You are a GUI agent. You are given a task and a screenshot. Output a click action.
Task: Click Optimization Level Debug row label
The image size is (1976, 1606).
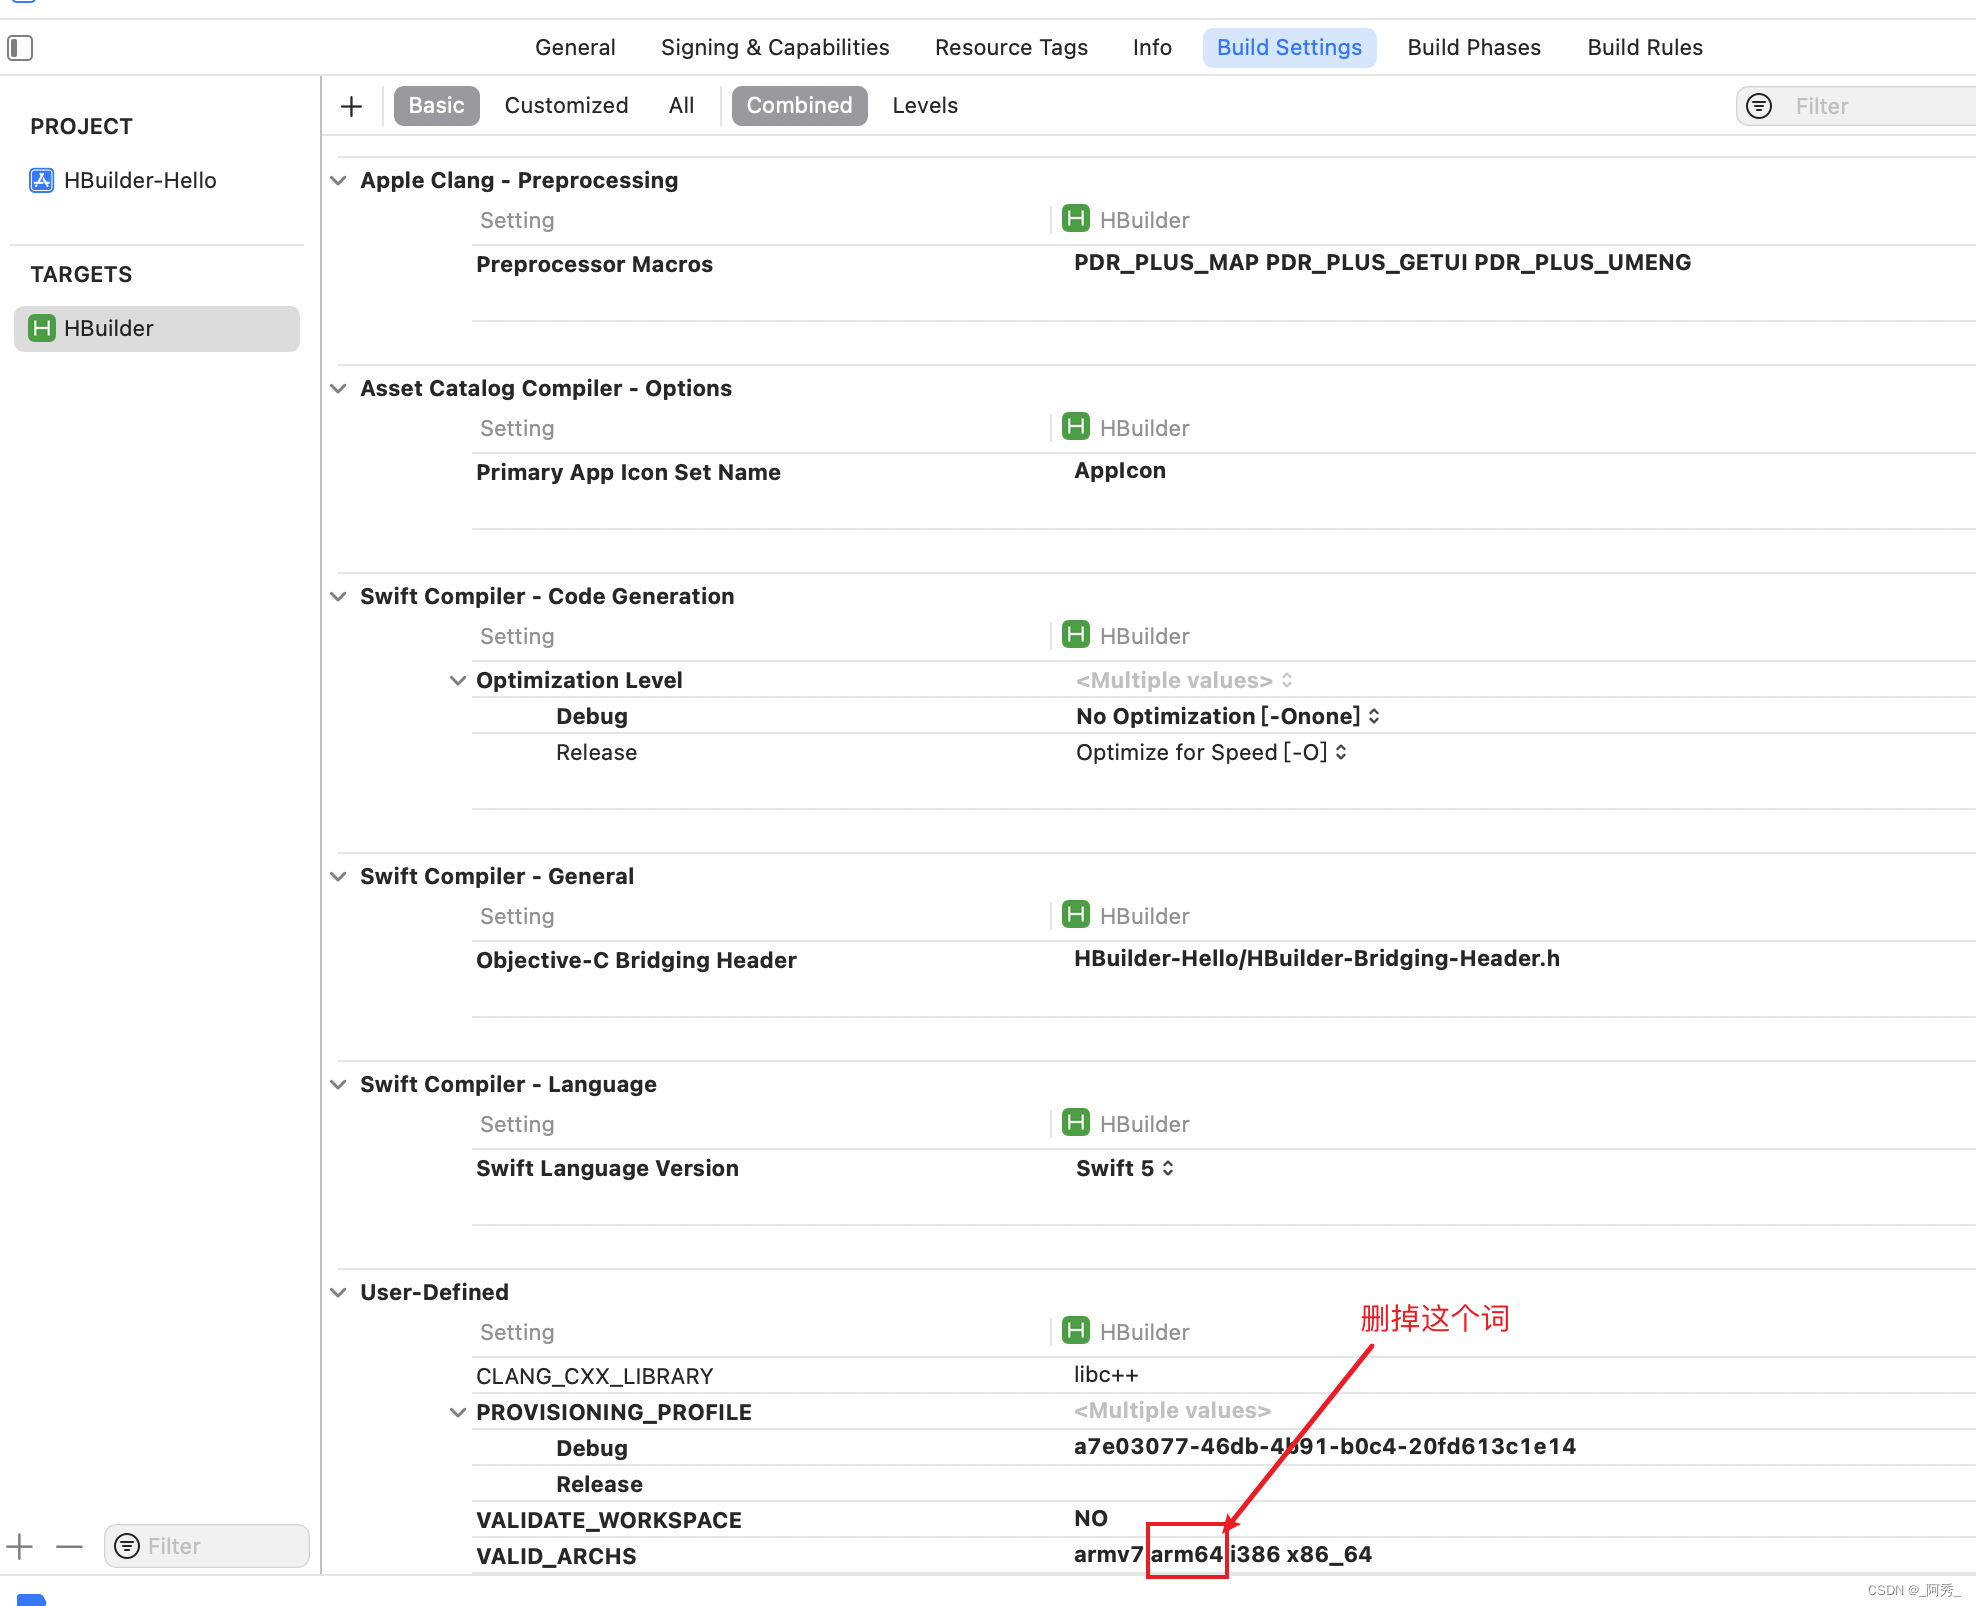click(592, 716)
